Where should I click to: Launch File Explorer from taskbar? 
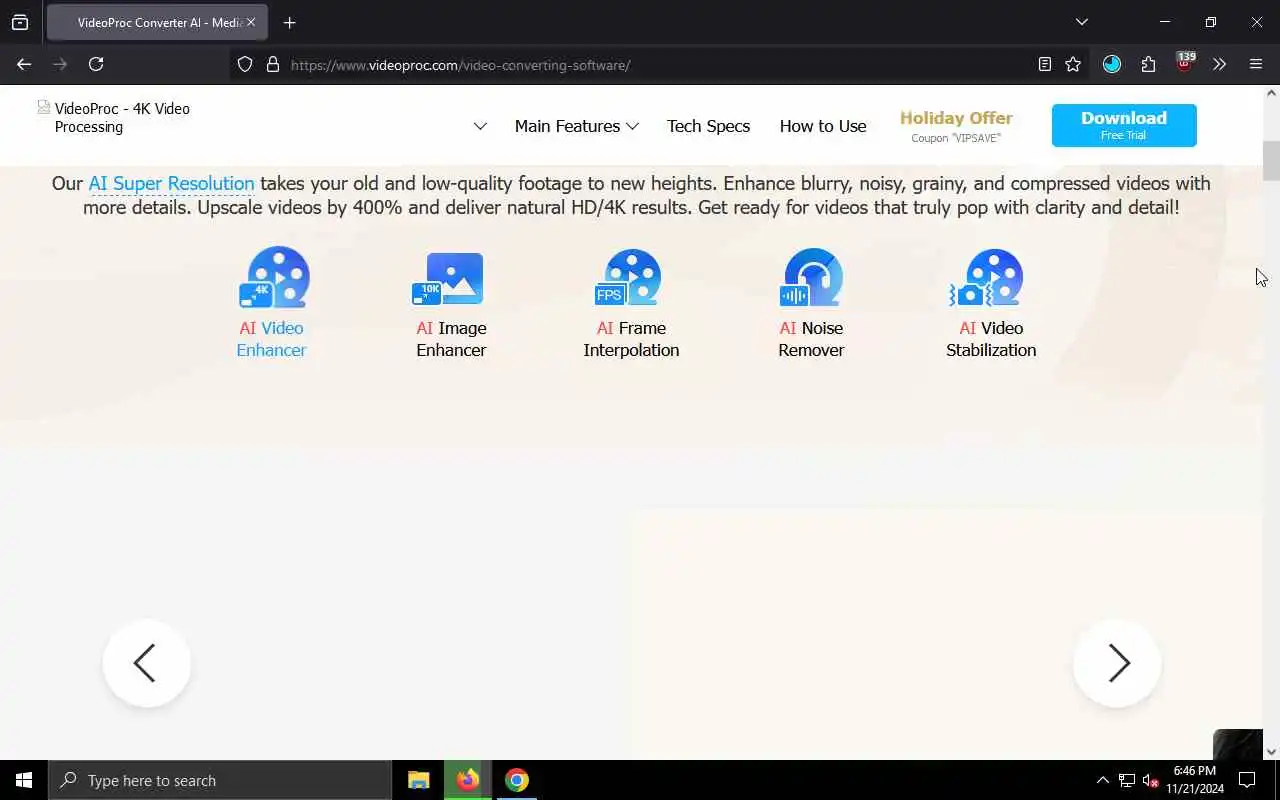pos(418,780)
